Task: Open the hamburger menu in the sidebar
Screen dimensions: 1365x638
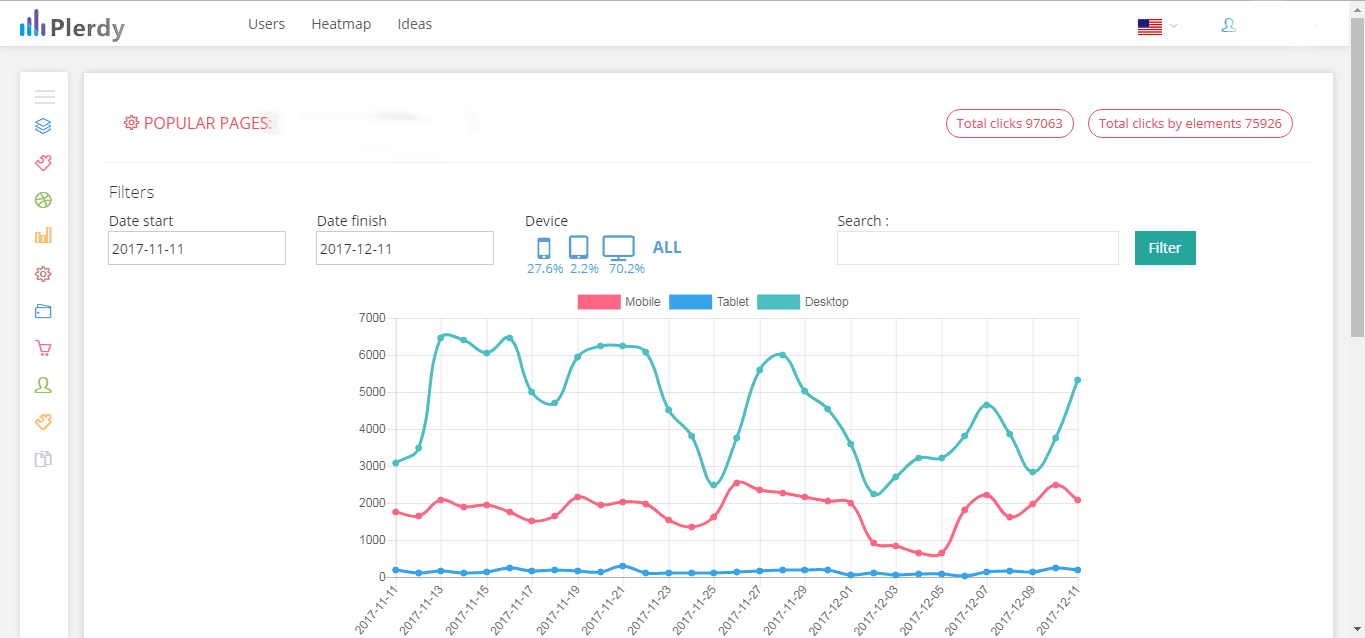Action: click(x=44, y=97)
